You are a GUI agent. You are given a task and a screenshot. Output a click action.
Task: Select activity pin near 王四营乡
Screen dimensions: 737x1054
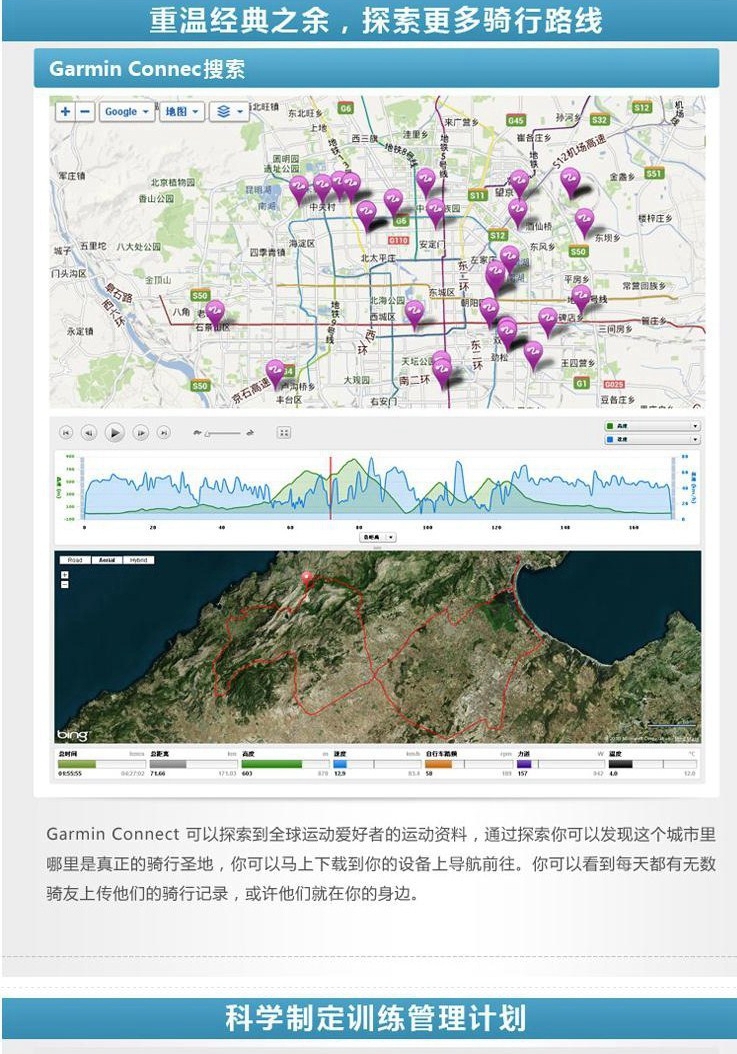coord(533,356)
